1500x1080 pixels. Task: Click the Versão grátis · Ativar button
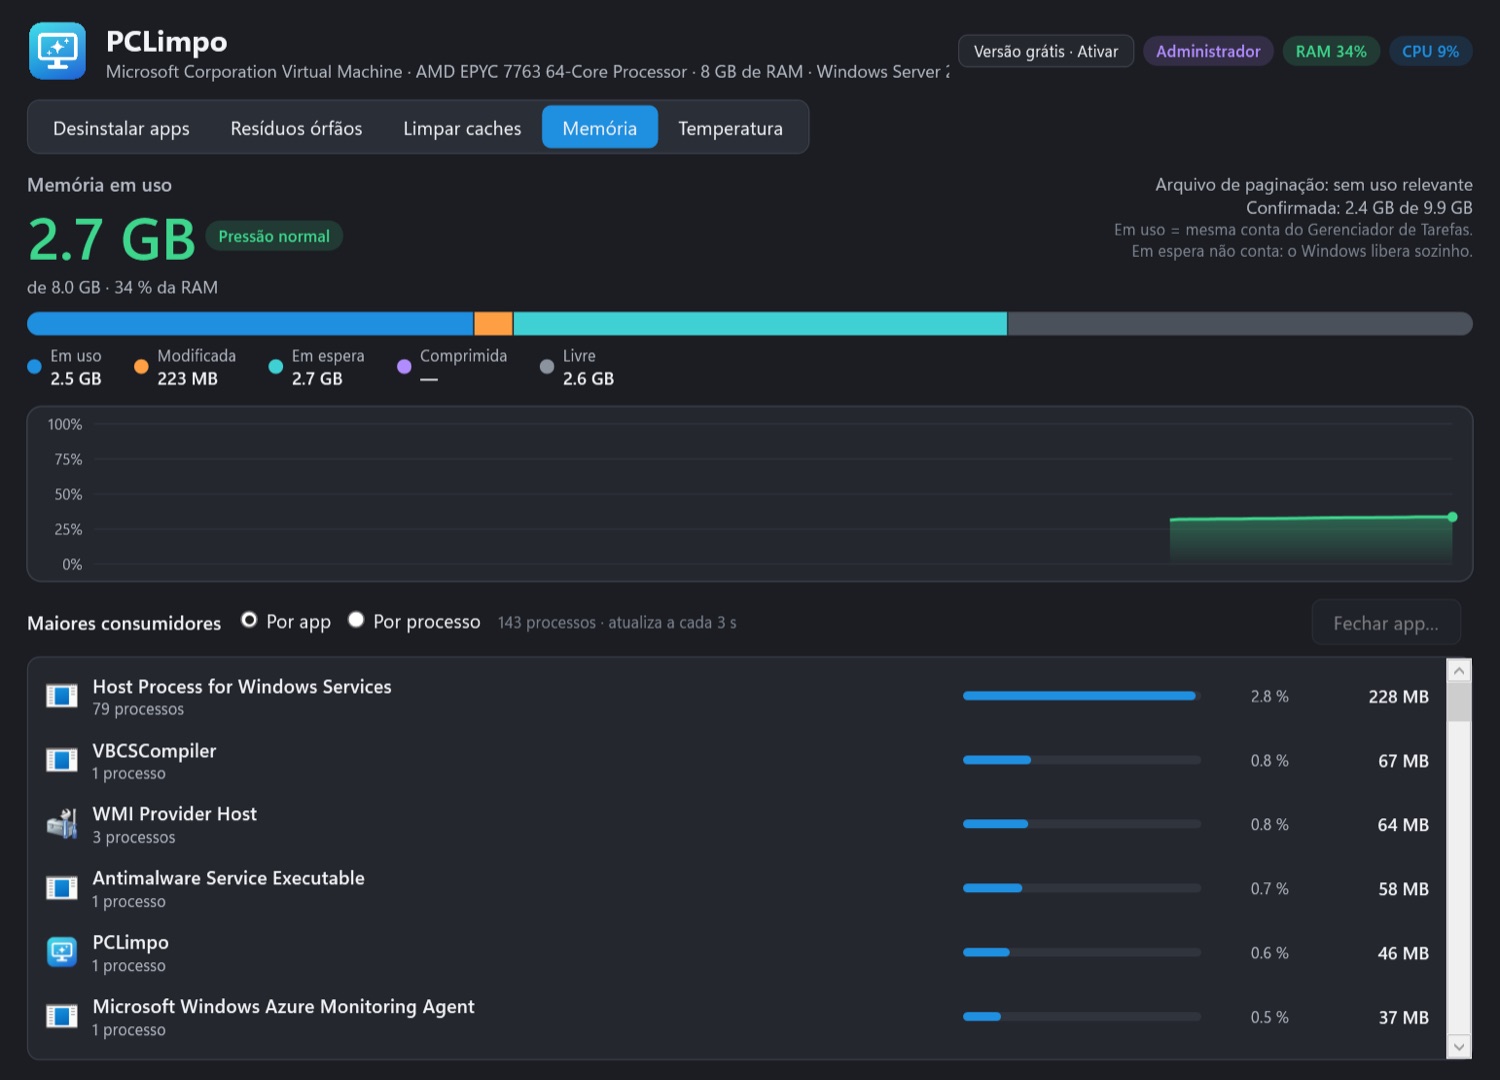tap(1046, 51)
